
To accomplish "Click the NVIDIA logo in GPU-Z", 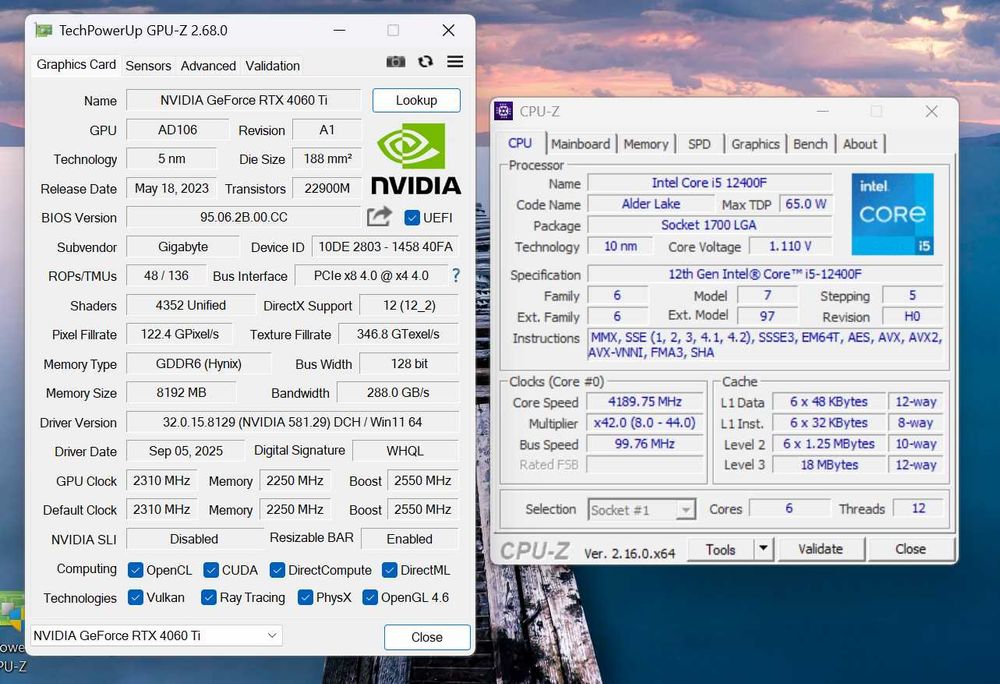I will (x=416, y=158).
